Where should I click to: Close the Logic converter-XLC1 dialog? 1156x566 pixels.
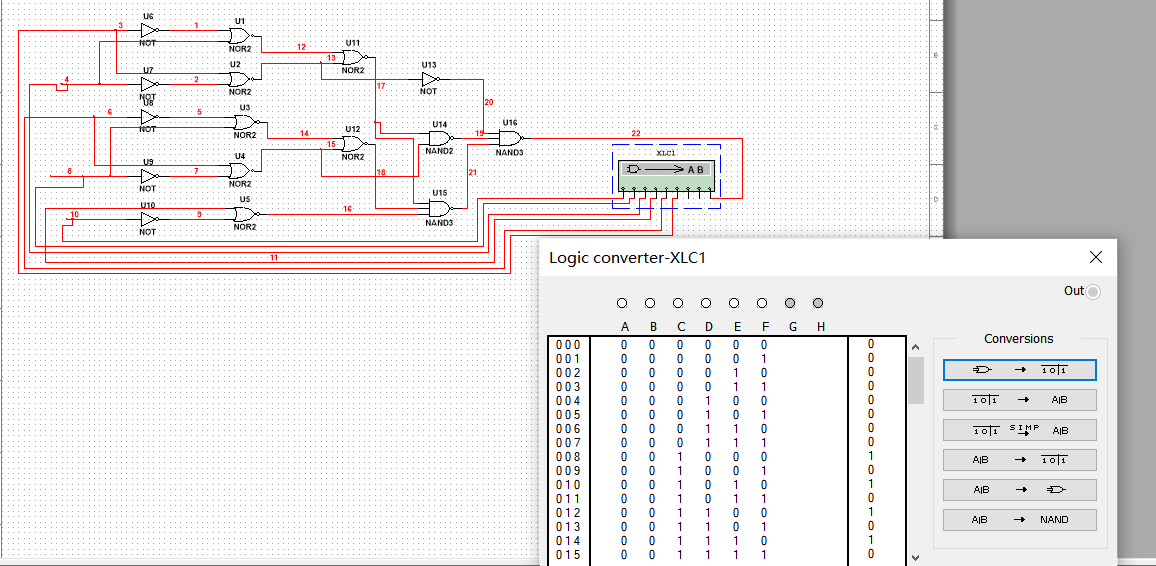point(1096,257)
